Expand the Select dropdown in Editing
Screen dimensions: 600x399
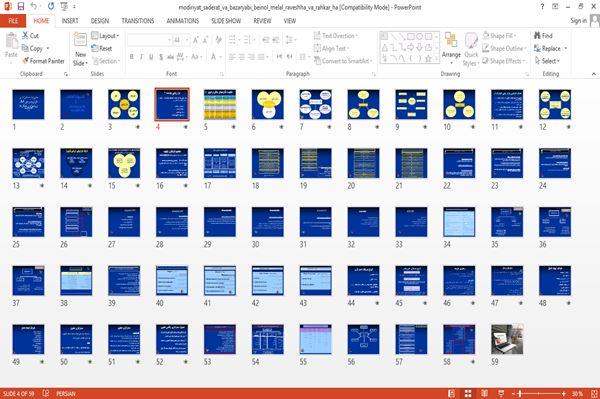click(x=547, y=61)
